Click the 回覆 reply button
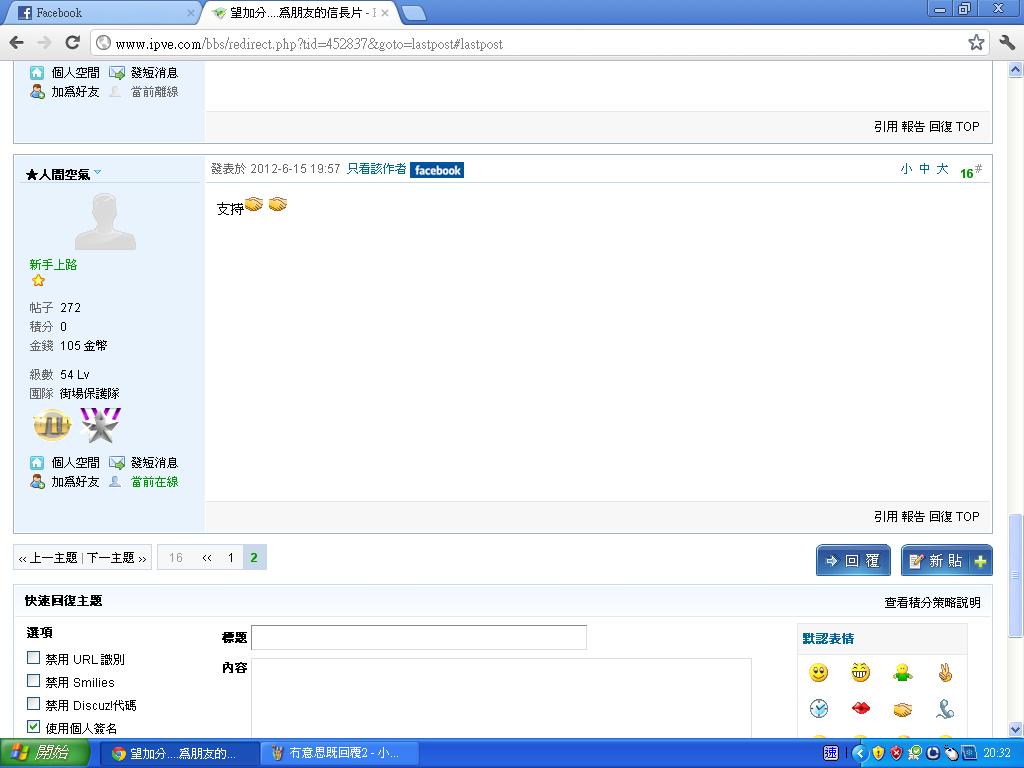 coord(853,560)
